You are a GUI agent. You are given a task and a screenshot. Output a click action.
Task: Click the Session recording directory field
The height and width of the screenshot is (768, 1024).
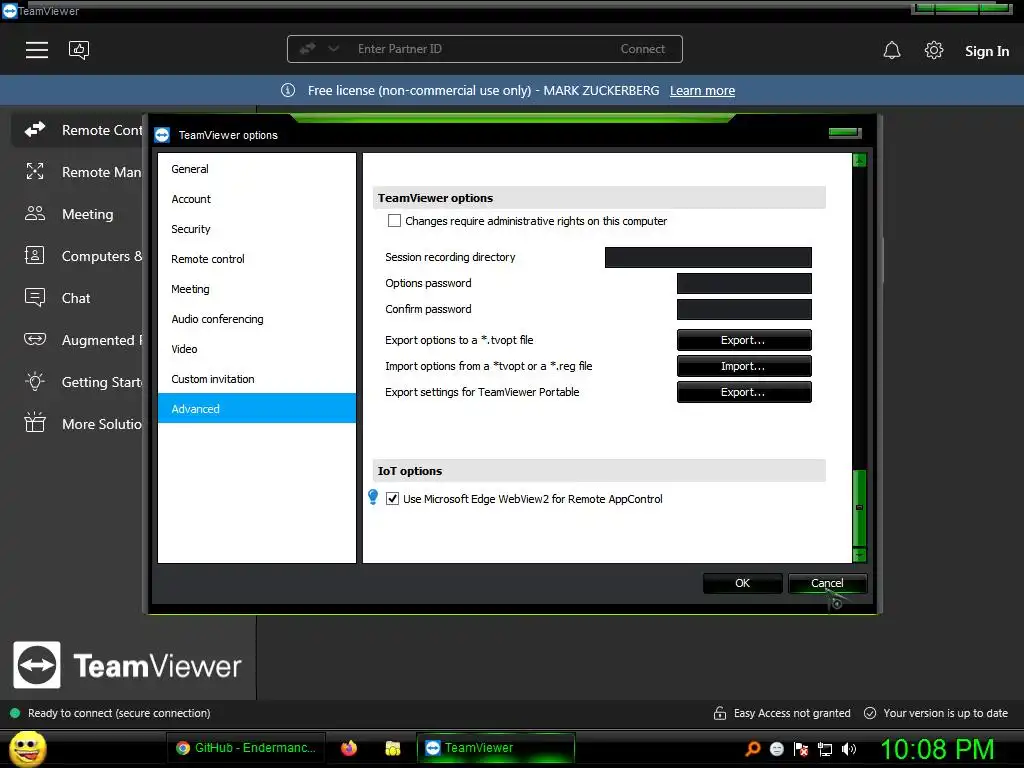click(x=708, y=257)
